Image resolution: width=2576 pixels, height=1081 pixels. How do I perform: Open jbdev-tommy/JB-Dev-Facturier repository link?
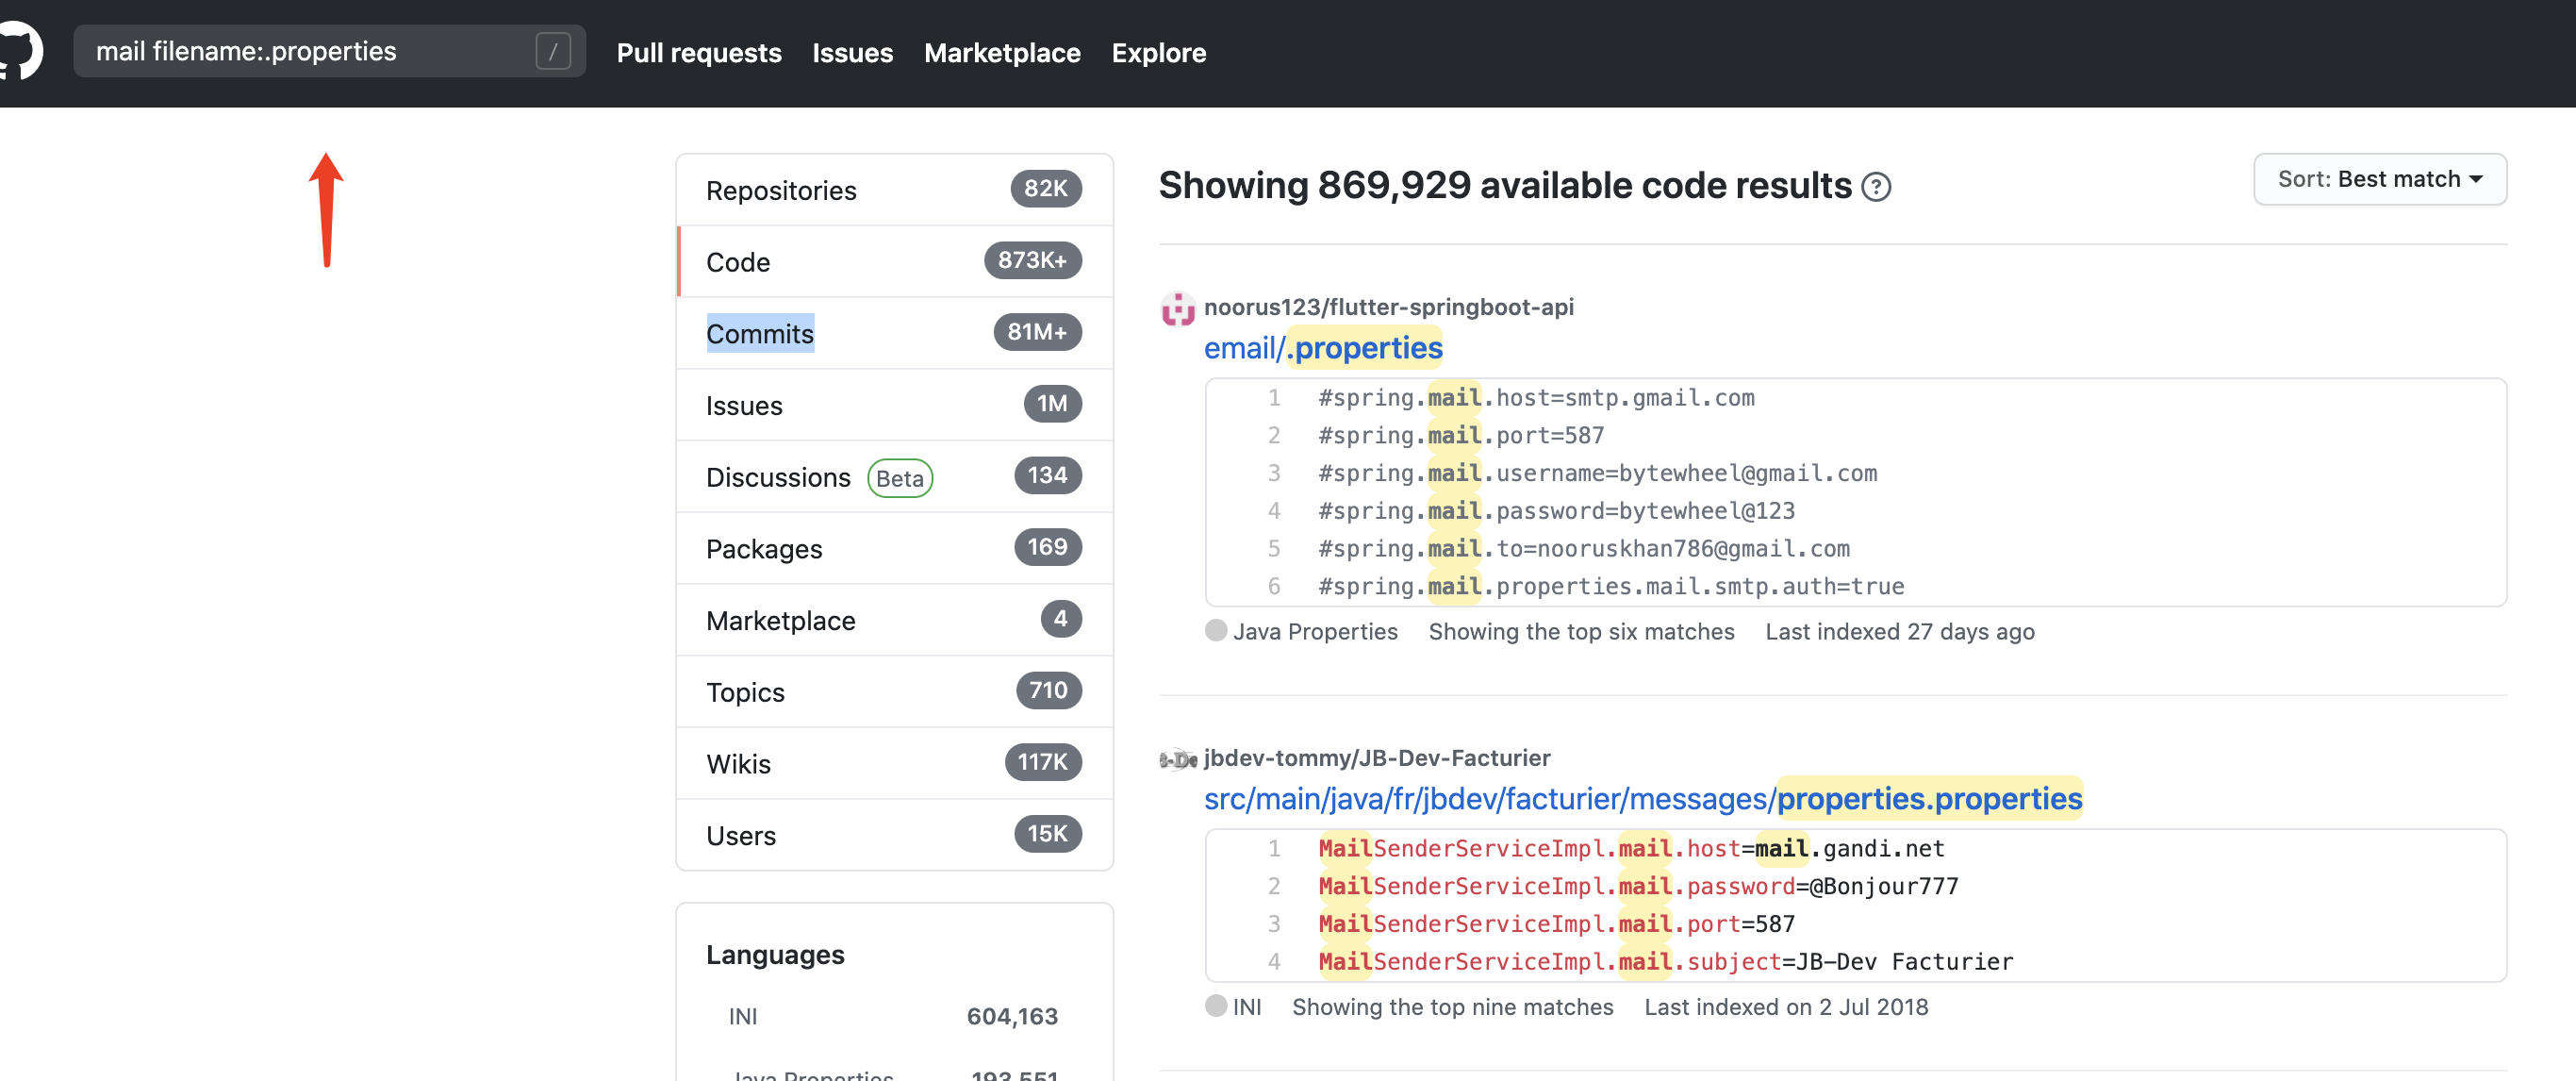pos(1377,758)
